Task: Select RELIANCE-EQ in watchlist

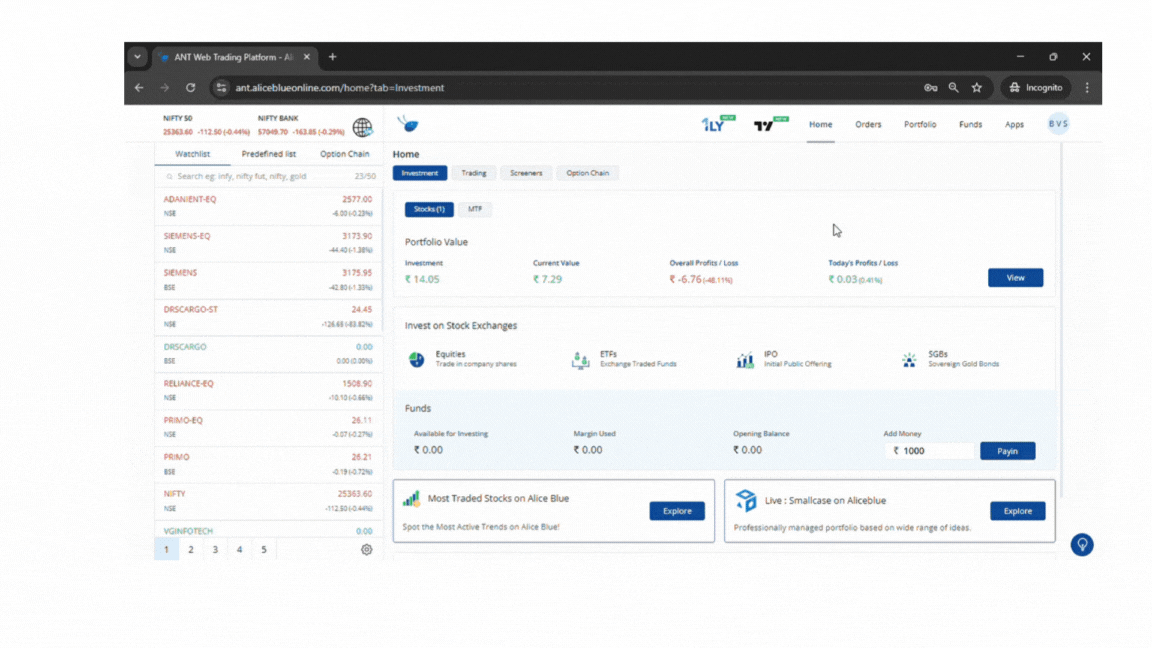Action: (x=268, y=391)
